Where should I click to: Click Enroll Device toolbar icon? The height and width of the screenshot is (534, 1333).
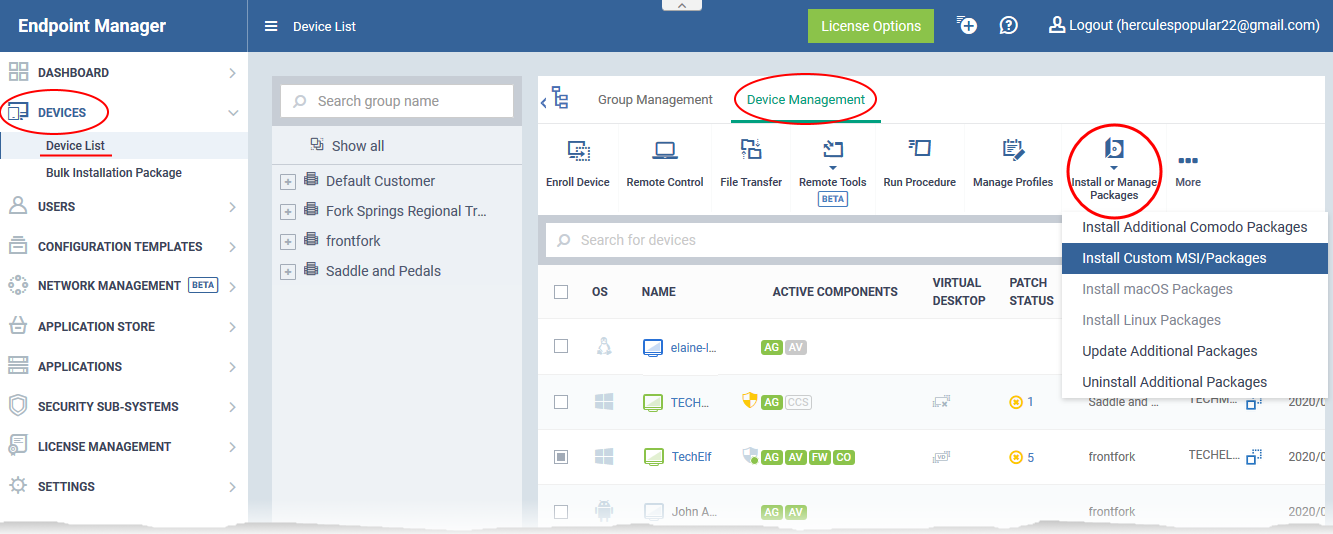578,150
